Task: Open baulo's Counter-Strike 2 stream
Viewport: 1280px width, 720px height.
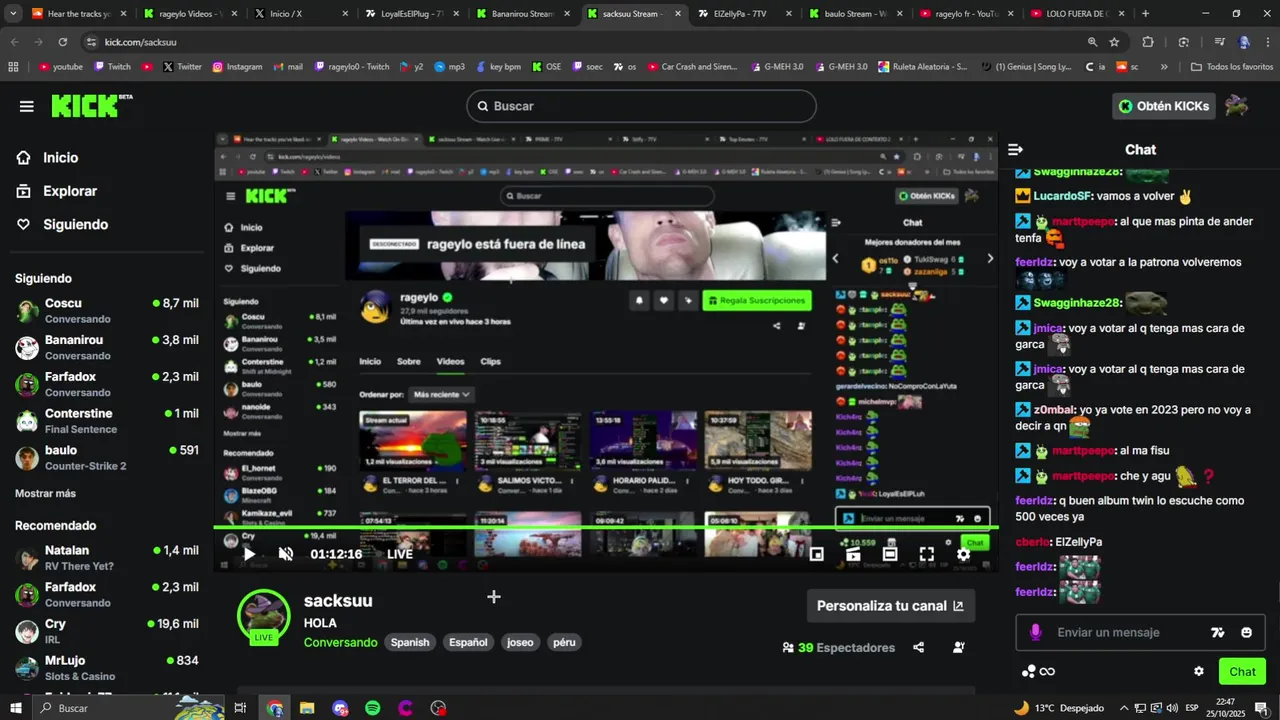Action: 107,458
